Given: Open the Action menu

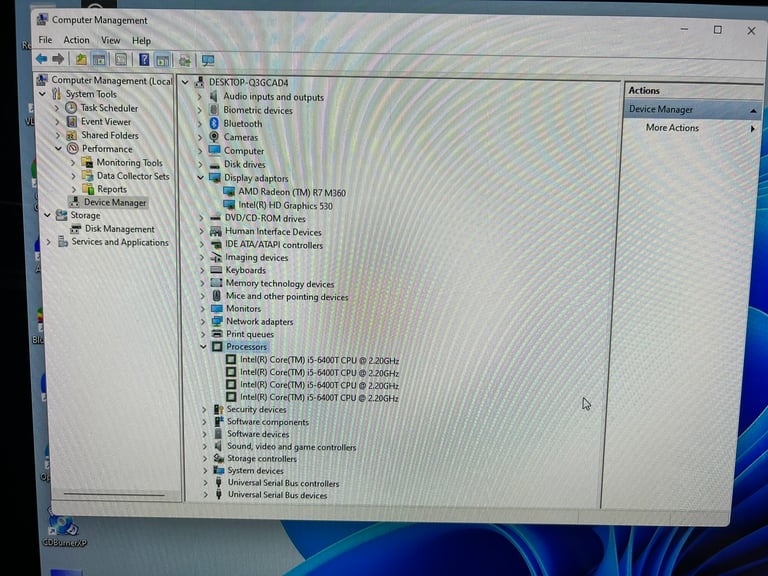Looking at the screenshot, I should click(76, 40).
